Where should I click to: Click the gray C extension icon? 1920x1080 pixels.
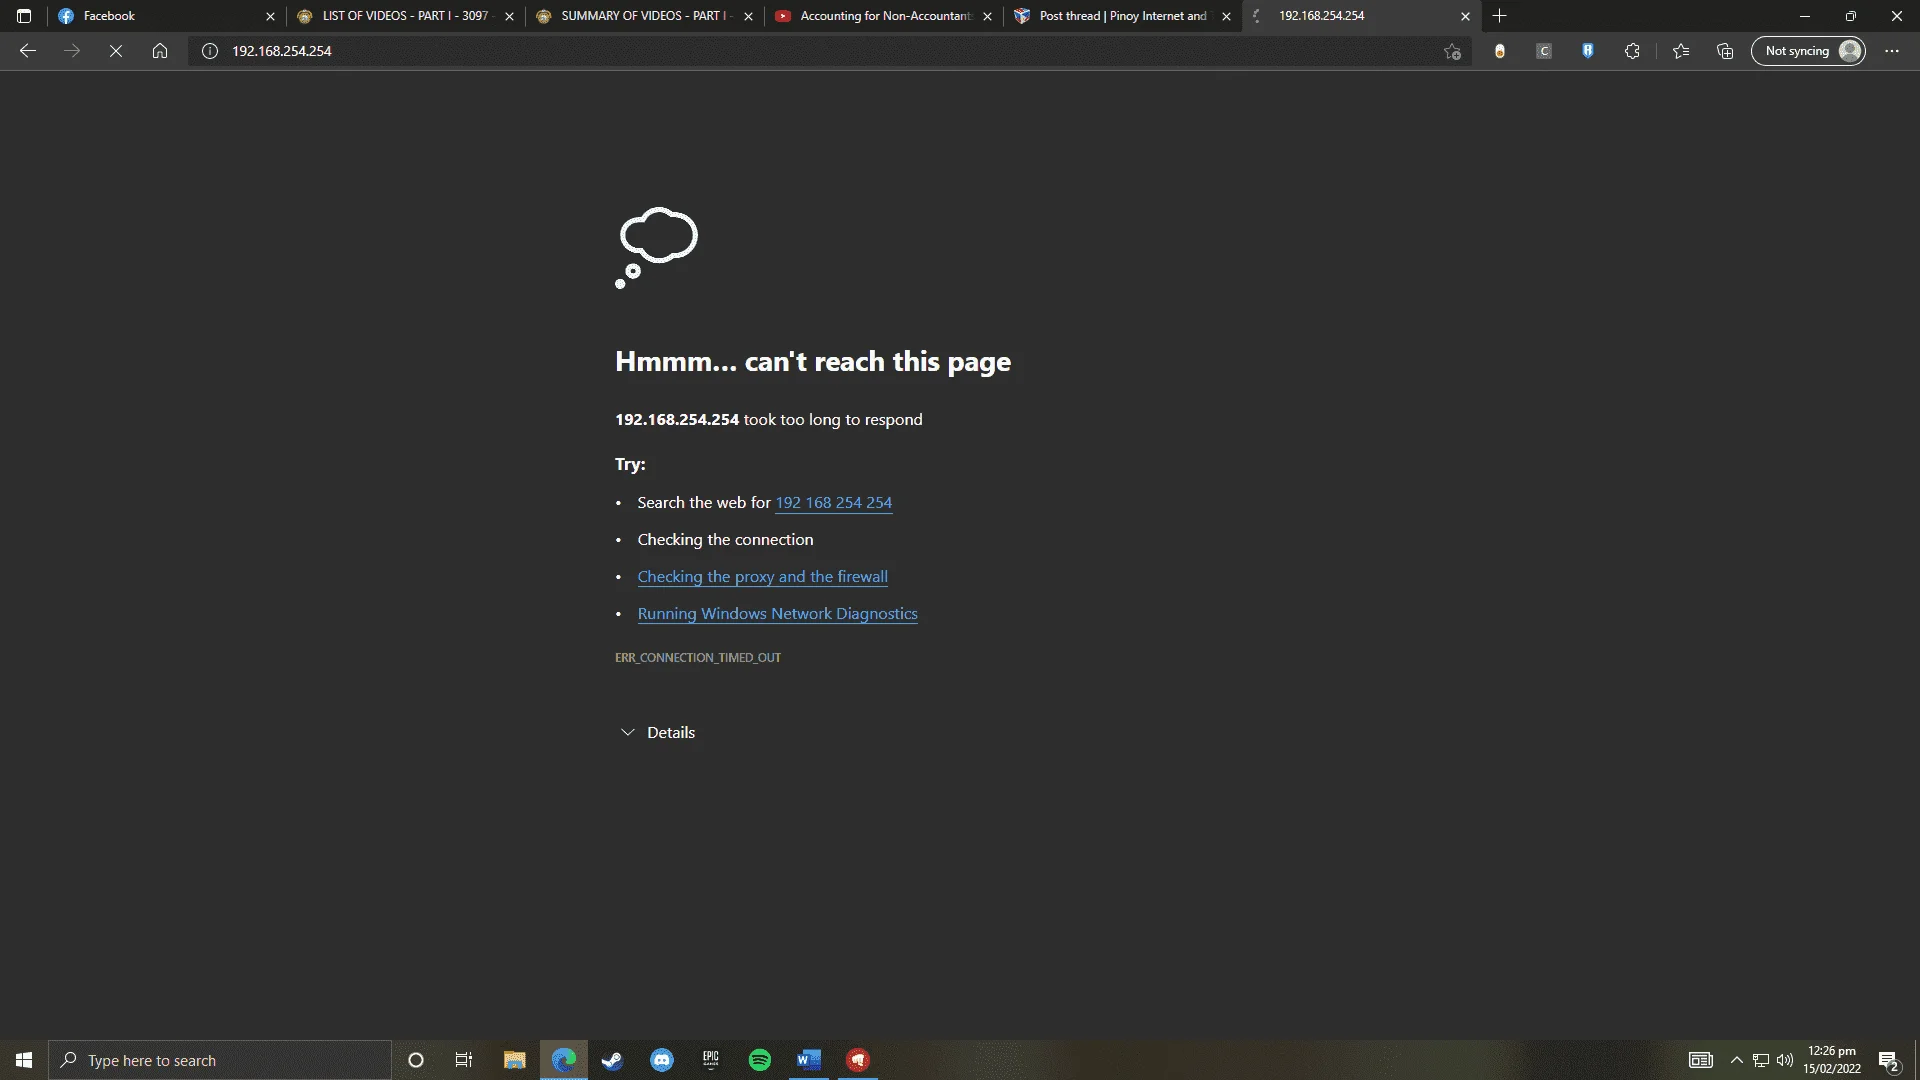(x=1544, y=51)
